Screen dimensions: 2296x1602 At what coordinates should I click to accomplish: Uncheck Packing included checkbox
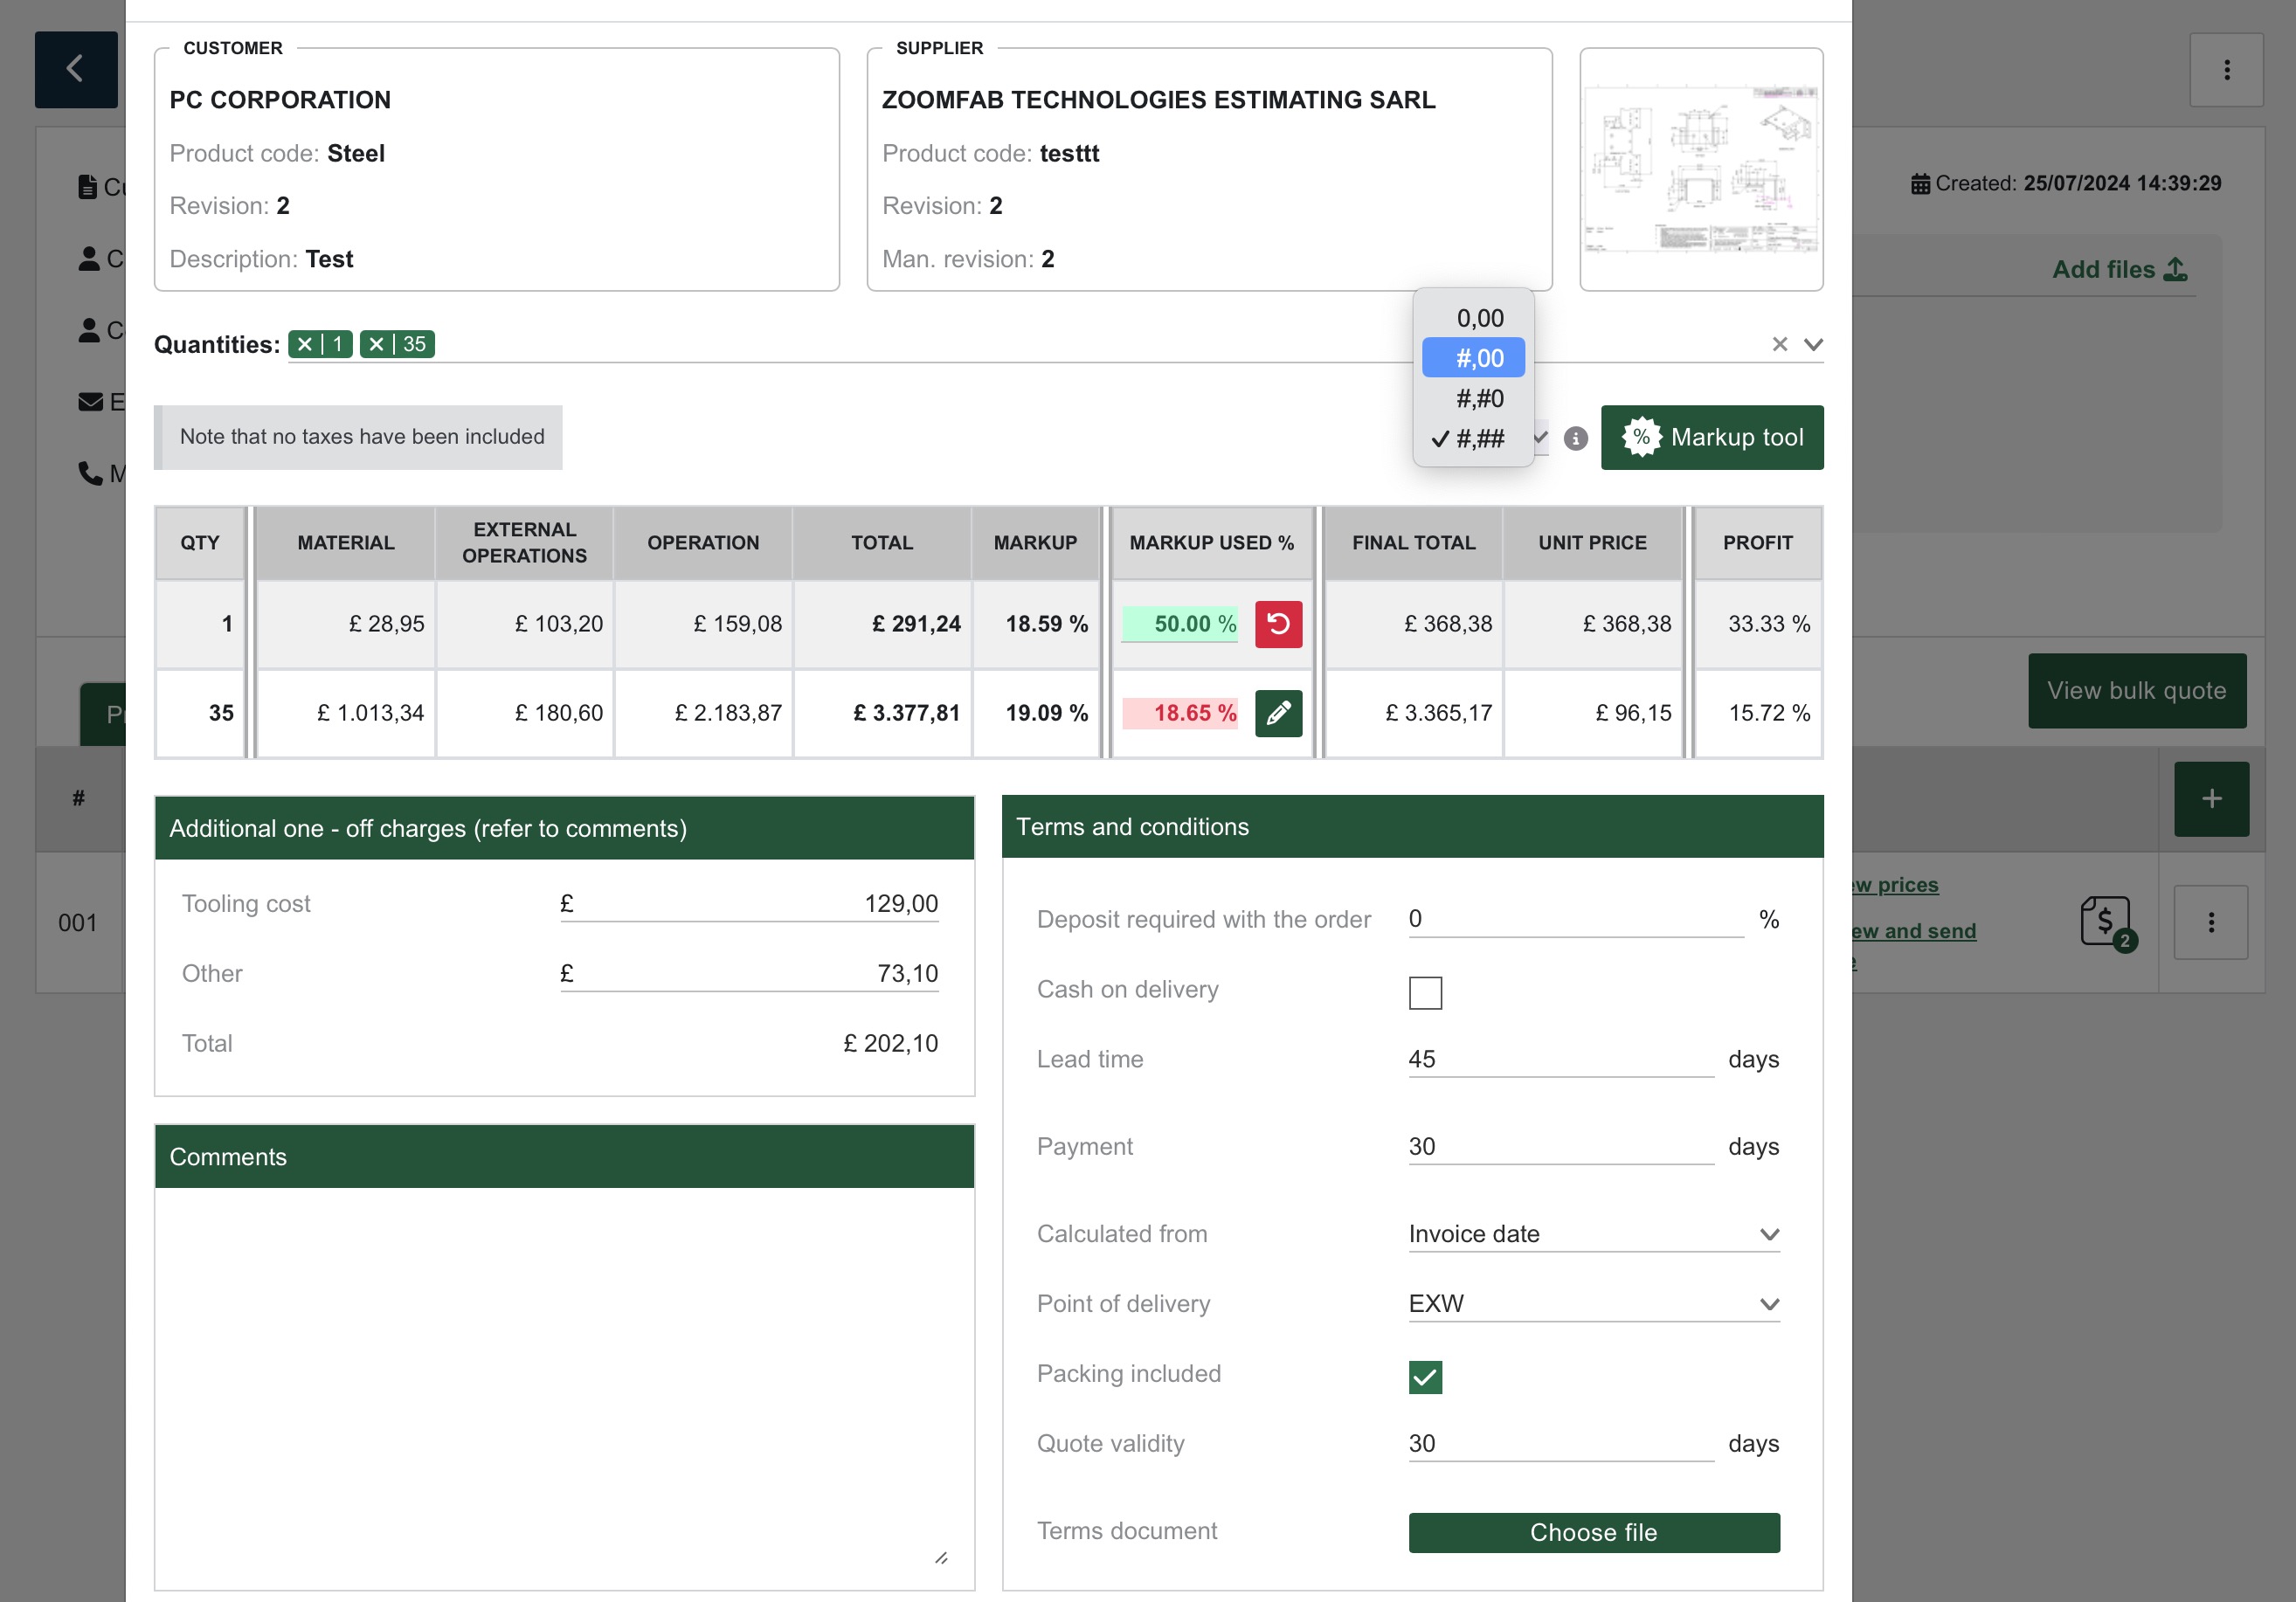[1424, 1376]
